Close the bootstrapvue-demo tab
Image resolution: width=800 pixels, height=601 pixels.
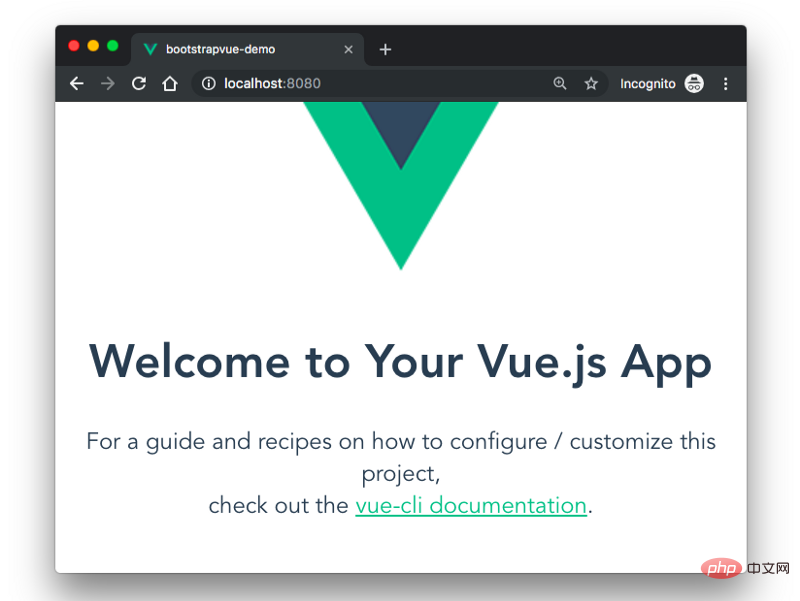click(x=348, y=49)
